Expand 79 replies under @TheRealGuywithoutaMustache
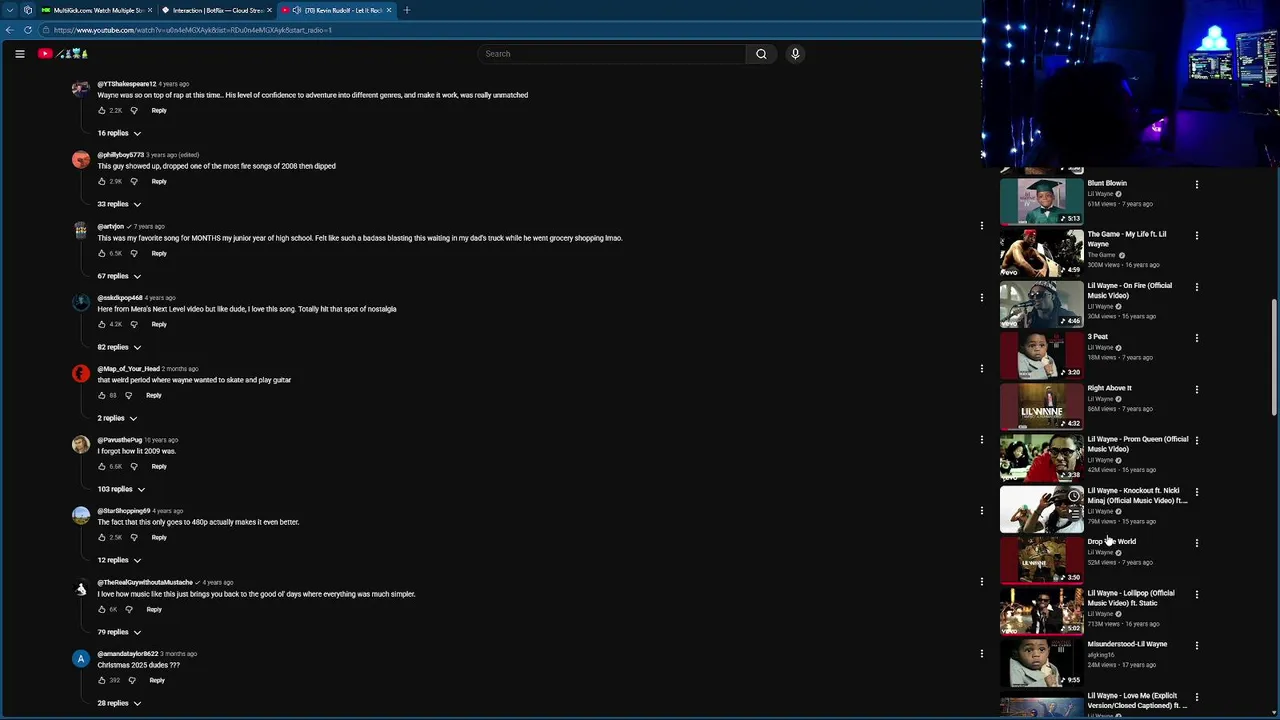Viewport: 1280px width, 720px height. tap(119, 632)
